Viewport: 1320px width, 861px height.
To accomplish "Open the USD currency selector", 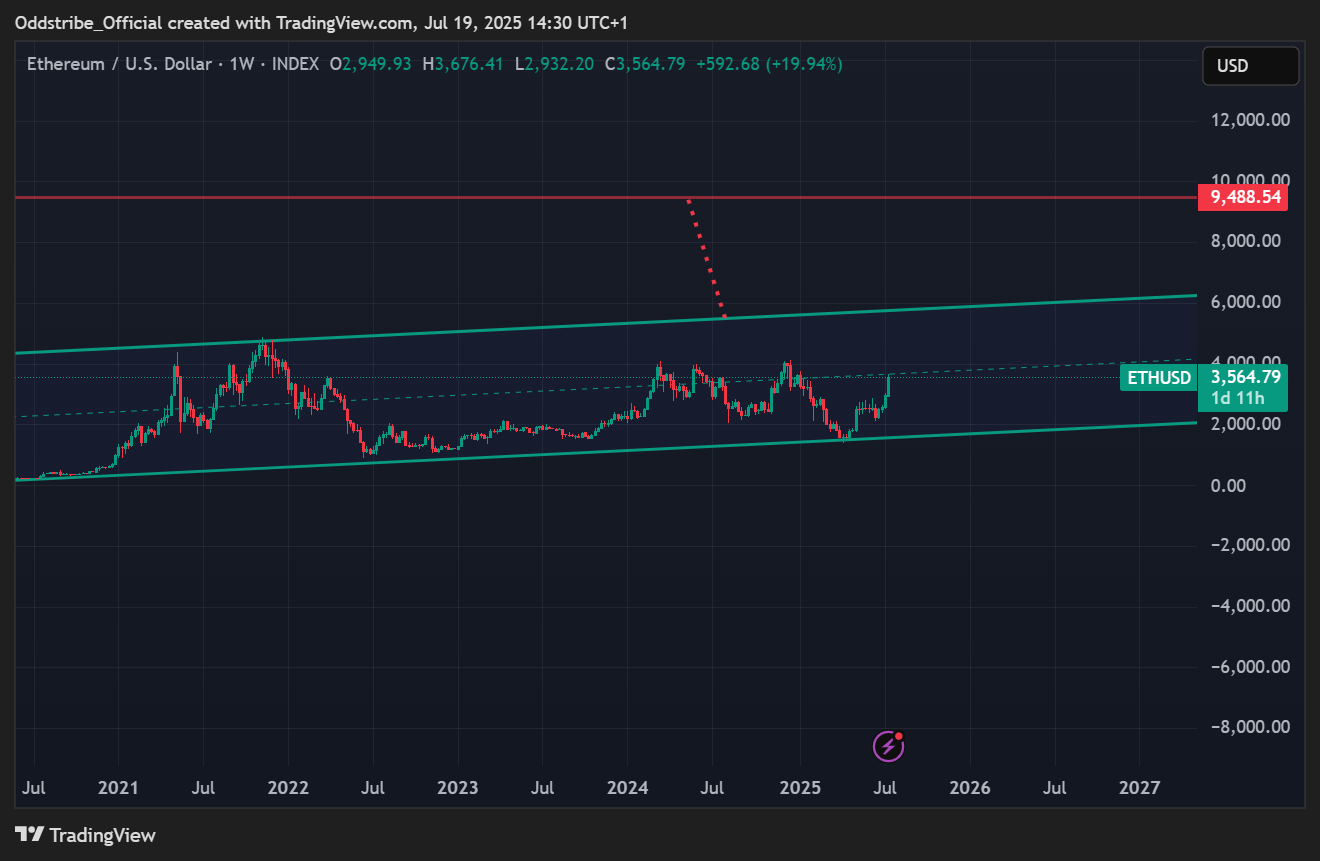I will [x=1251, y=66].
